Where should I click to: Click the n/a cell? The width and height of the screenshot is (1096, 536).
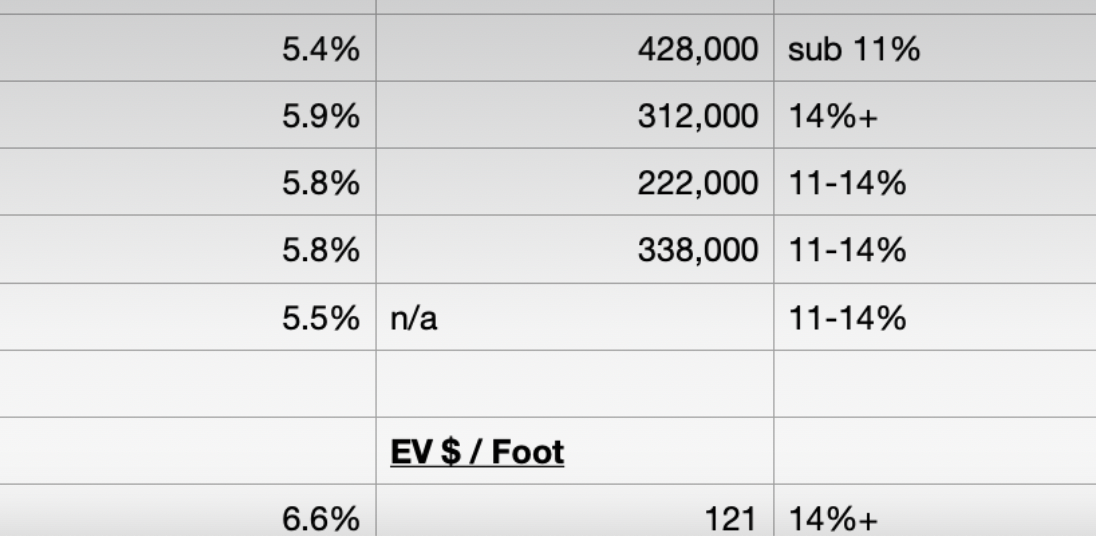point(575,317)
